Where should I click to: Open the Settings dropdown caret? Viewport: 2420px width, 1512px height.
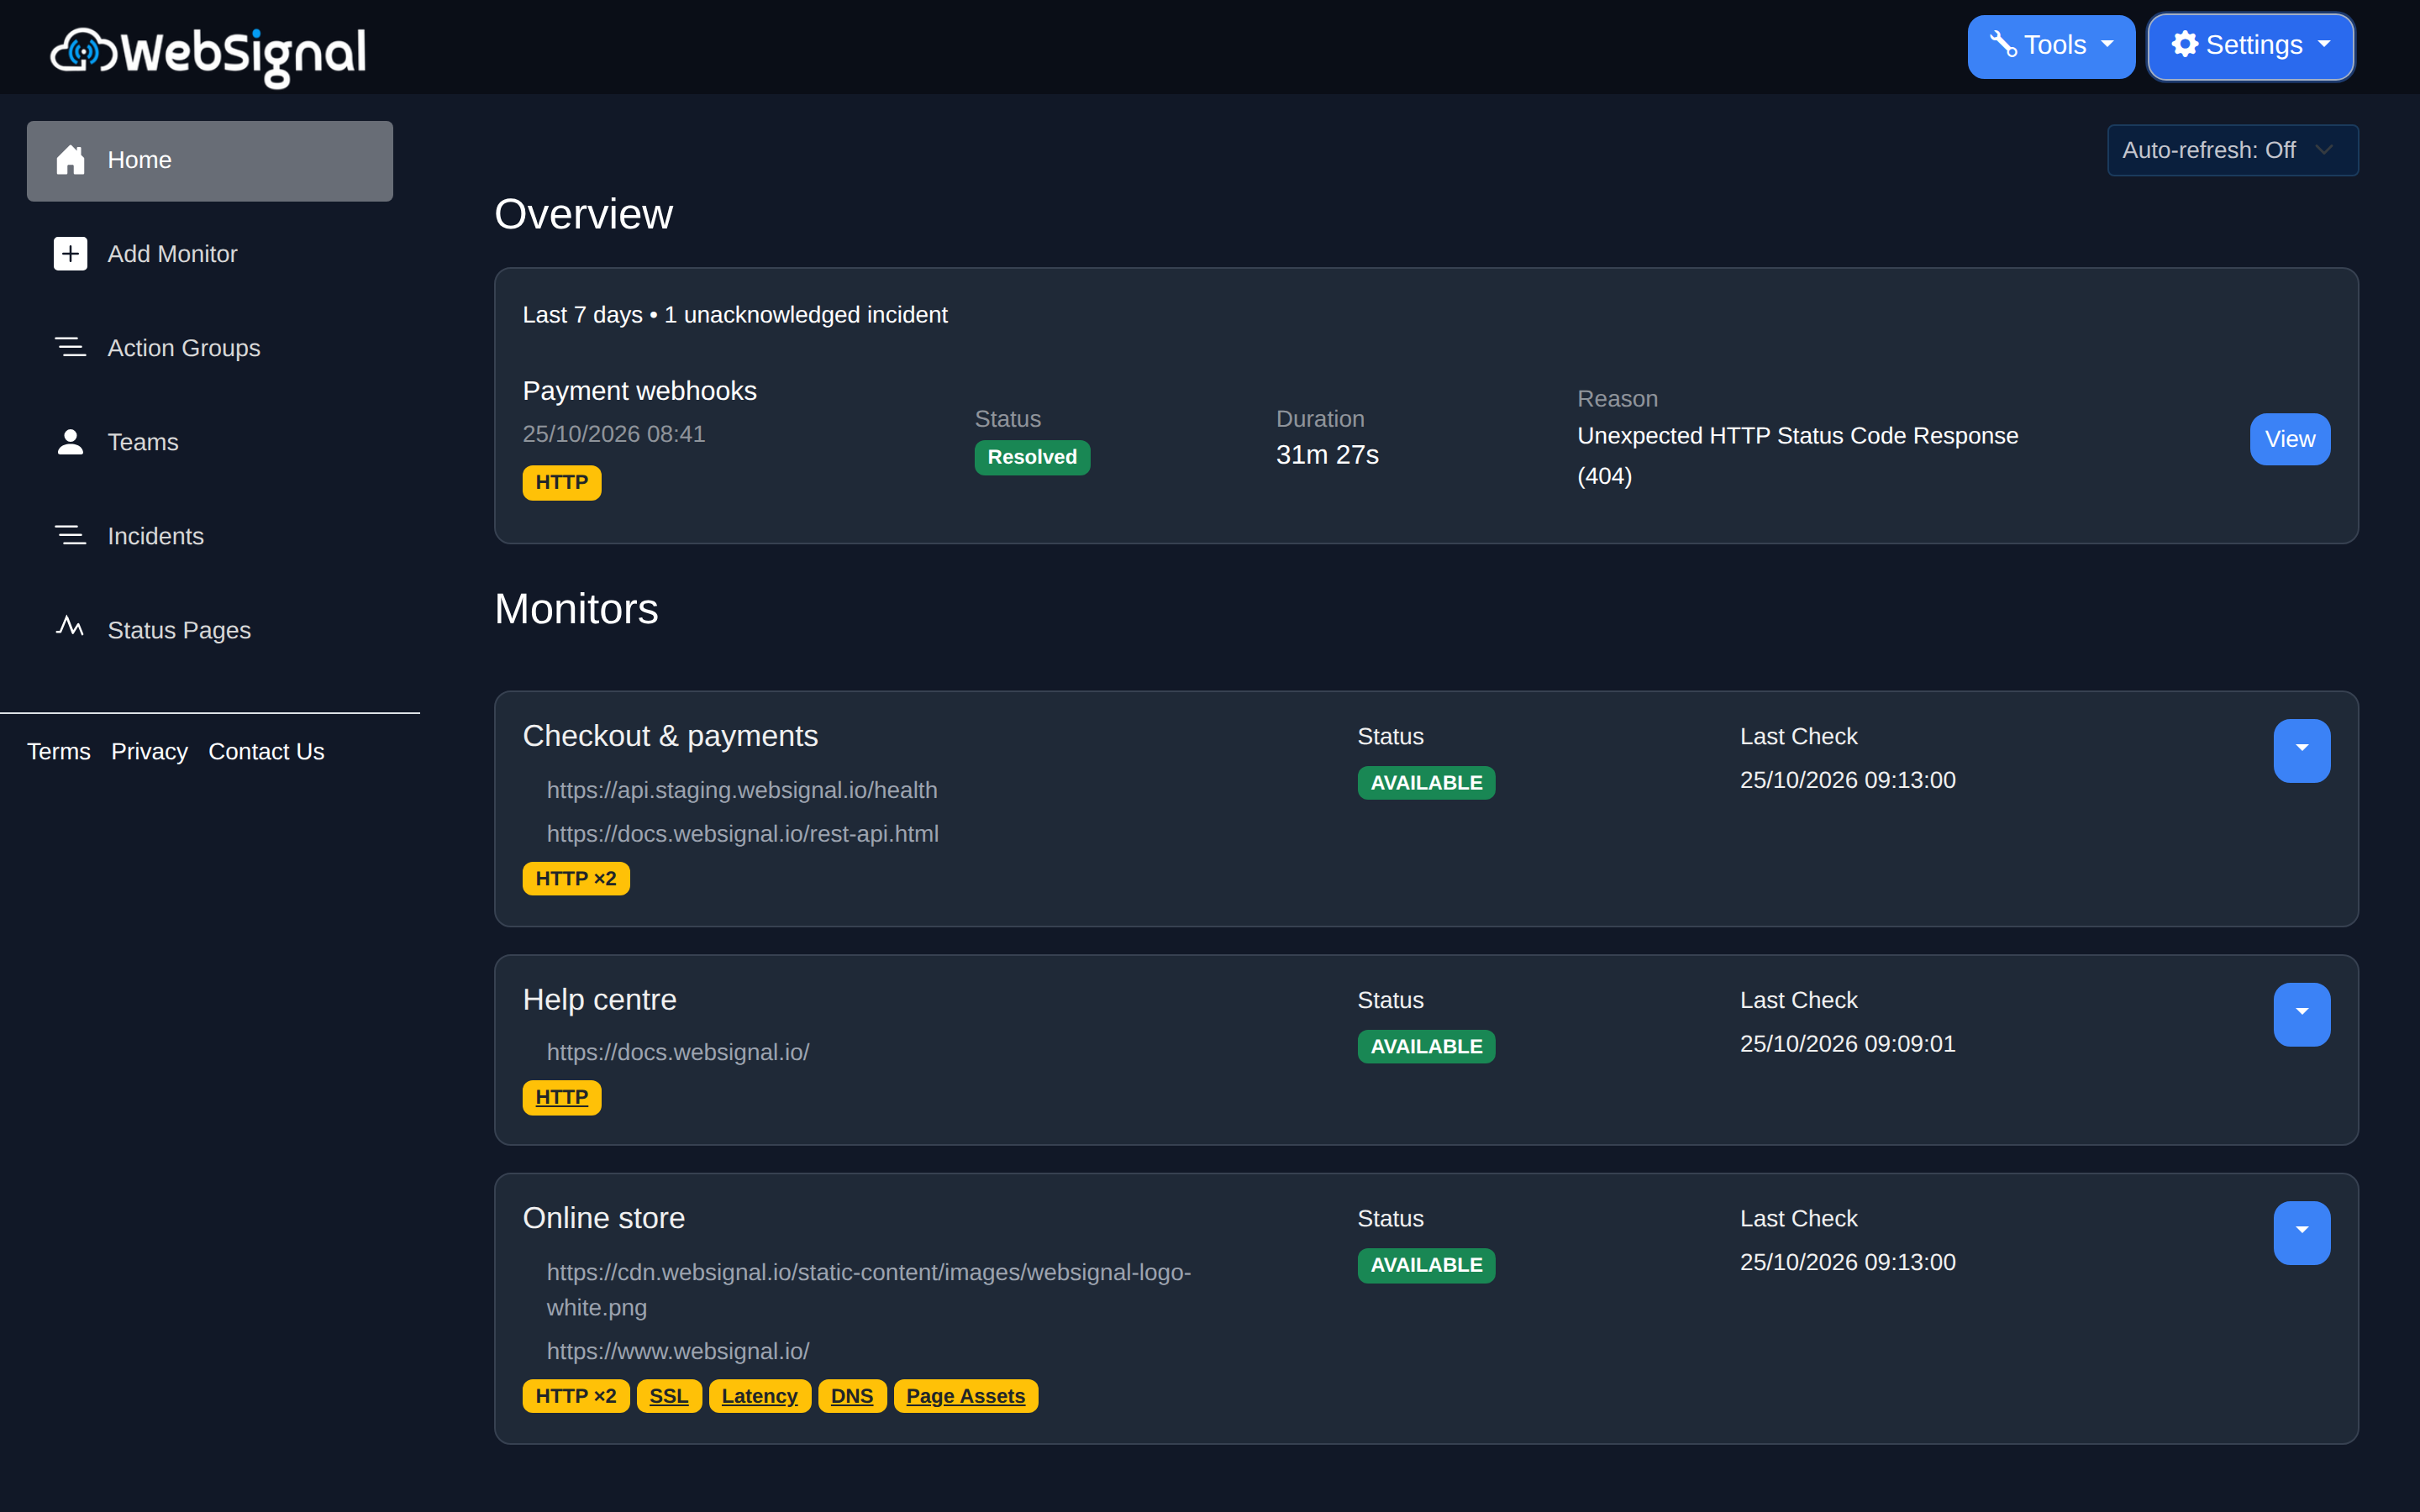[2324, 45]
